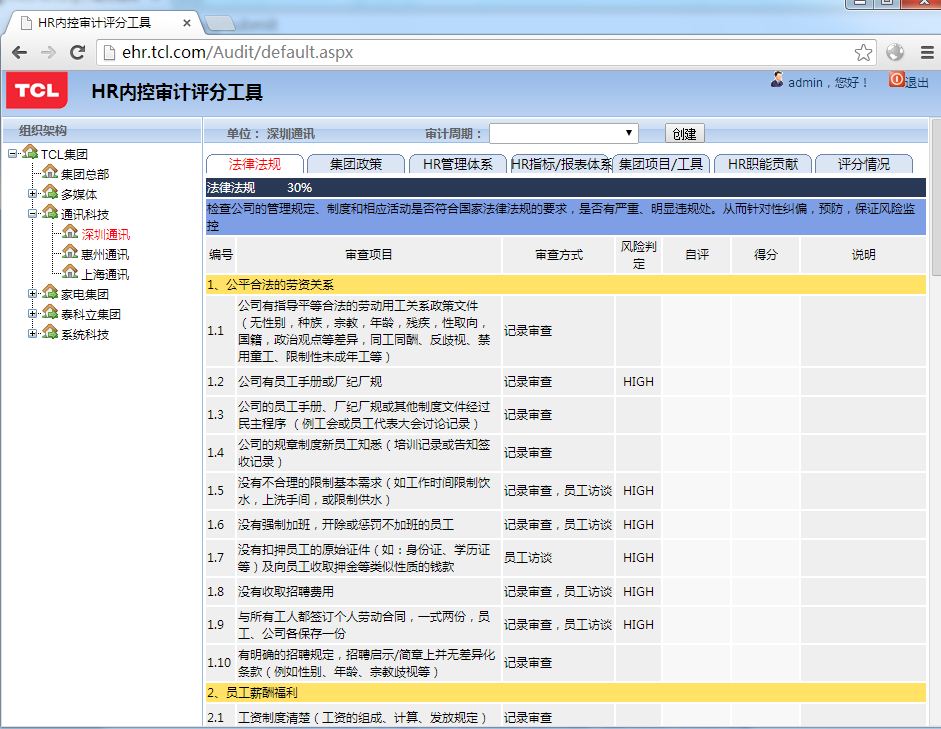Switch to the 集团项目/工具 tab
Viewport: 941px width, 729px height.
pyautogui.click(x=661, y=164)
